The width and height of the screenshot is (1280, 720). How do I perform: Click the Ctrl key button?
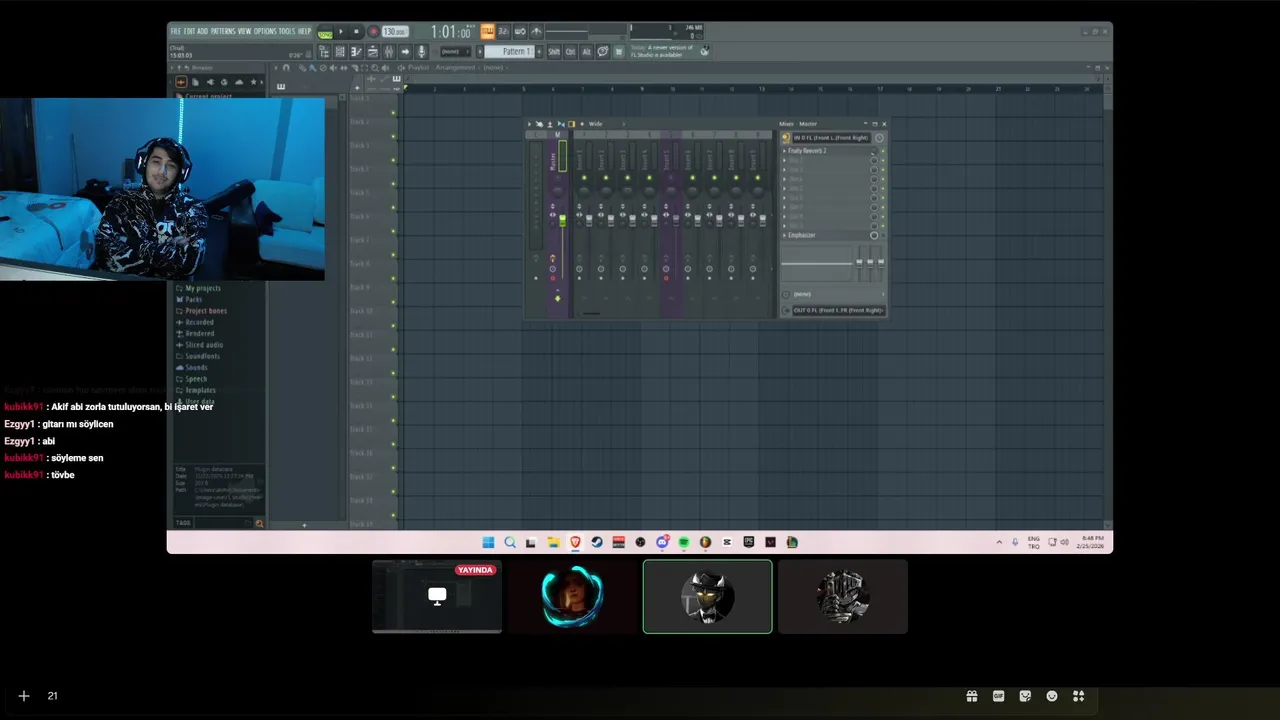click(570, 51)
